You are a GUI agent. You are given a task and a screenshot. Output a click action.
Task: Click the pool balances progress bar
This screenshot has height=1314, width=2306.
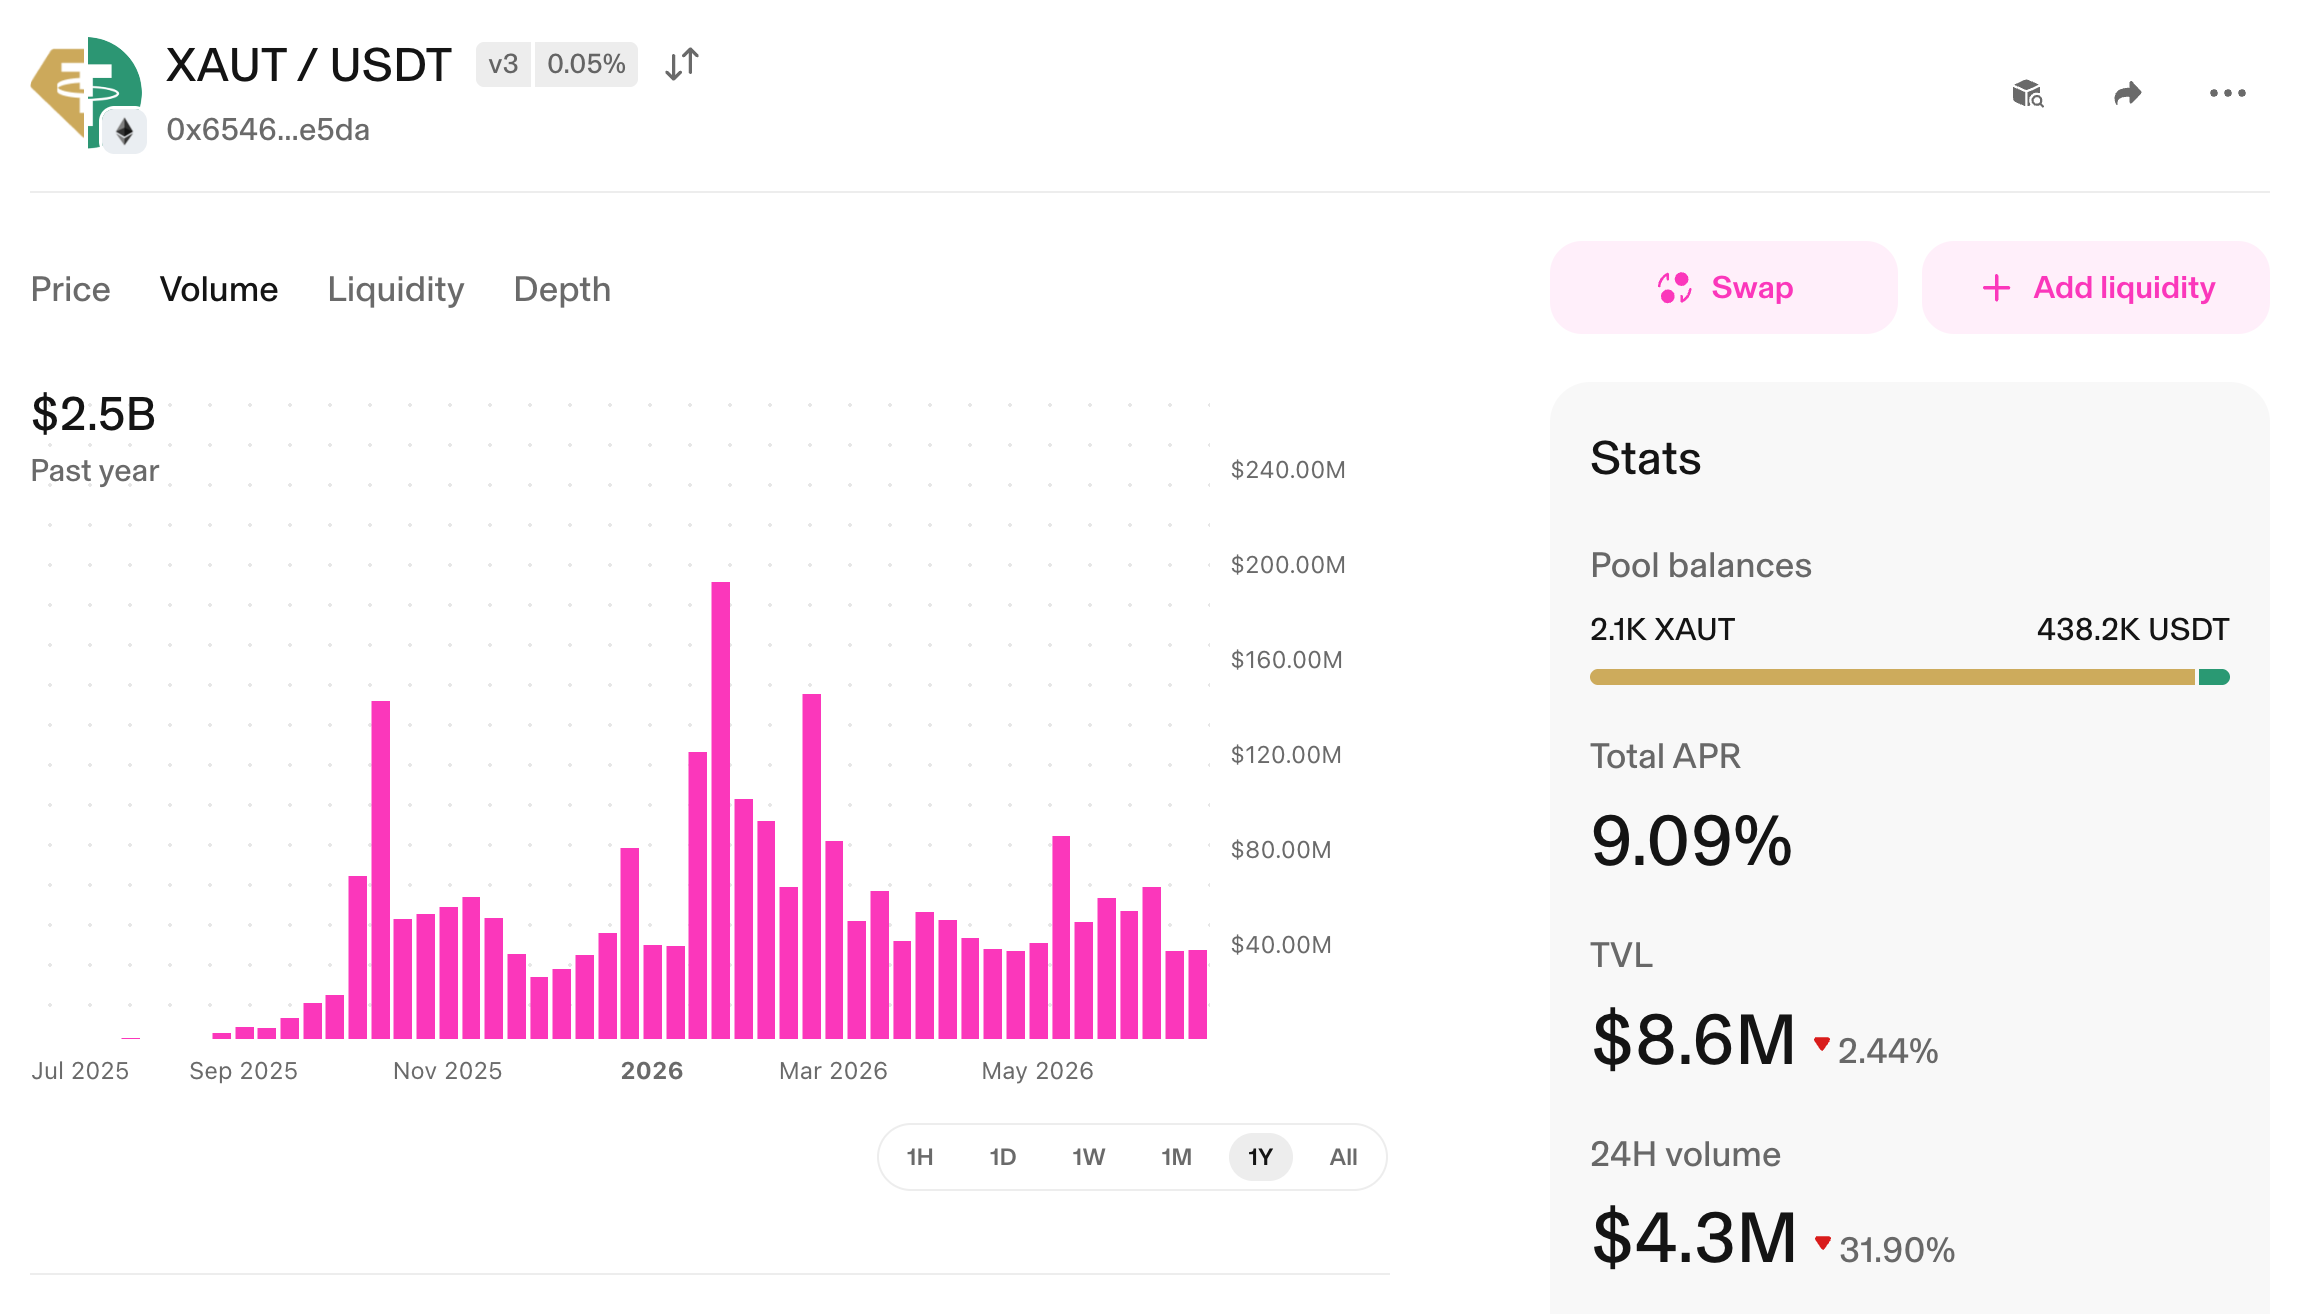pyautogui.click(x=1910, y=677)
